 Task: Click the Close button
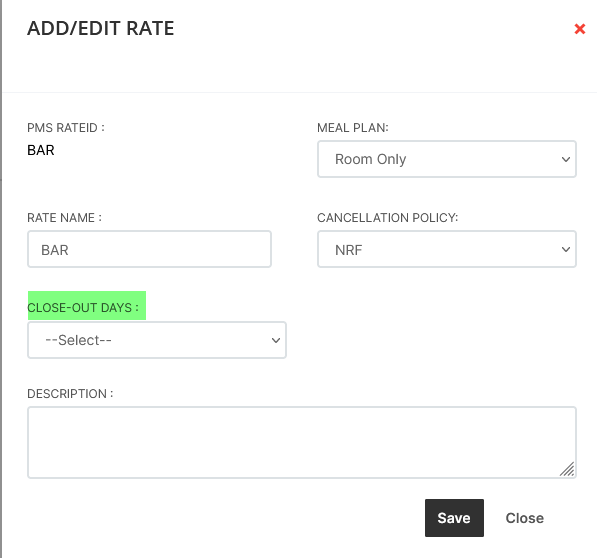tap(524, 518)
